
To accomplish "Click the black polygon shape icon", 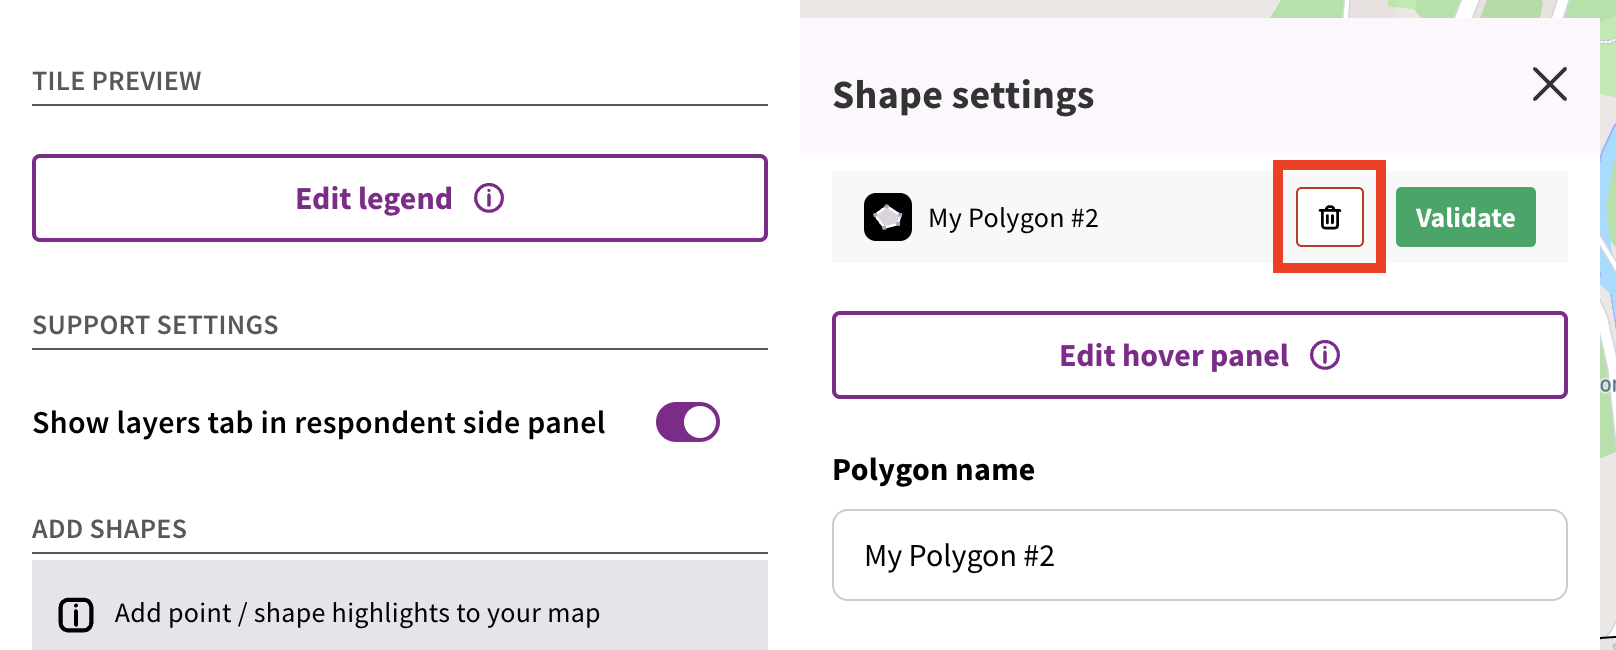I will (888, 217).
